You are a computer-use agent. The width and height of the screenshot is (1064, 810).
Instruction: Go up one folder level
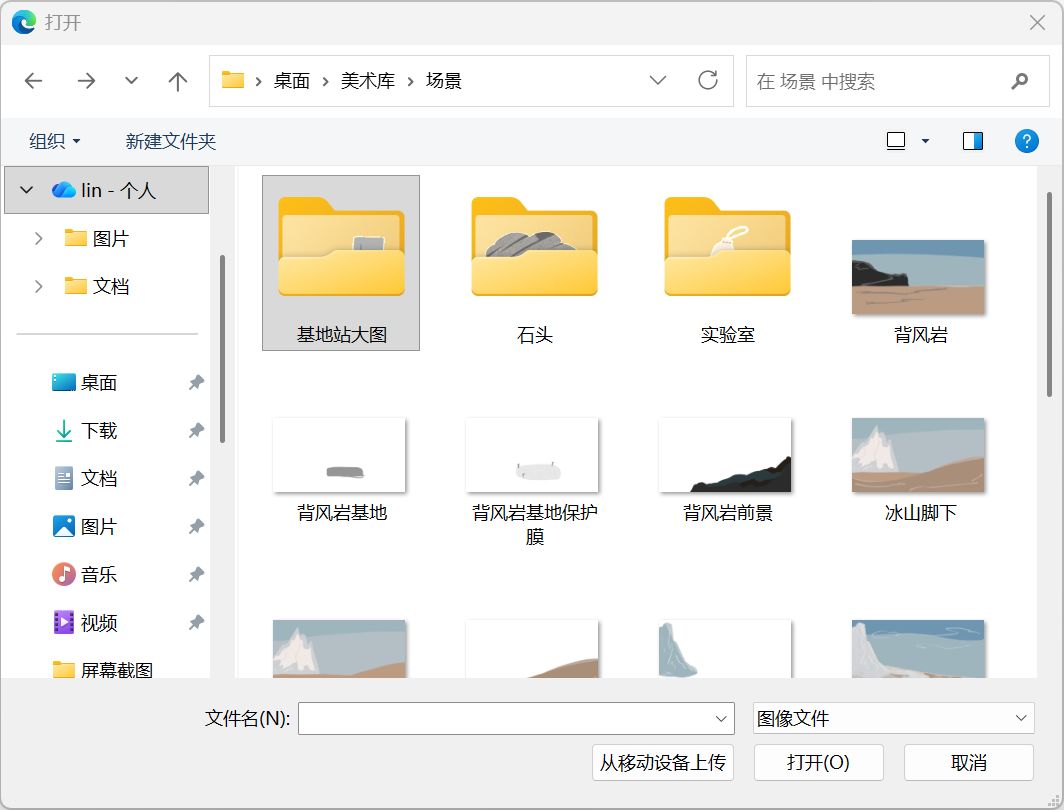pyautogui.click(x=178, y=81)
